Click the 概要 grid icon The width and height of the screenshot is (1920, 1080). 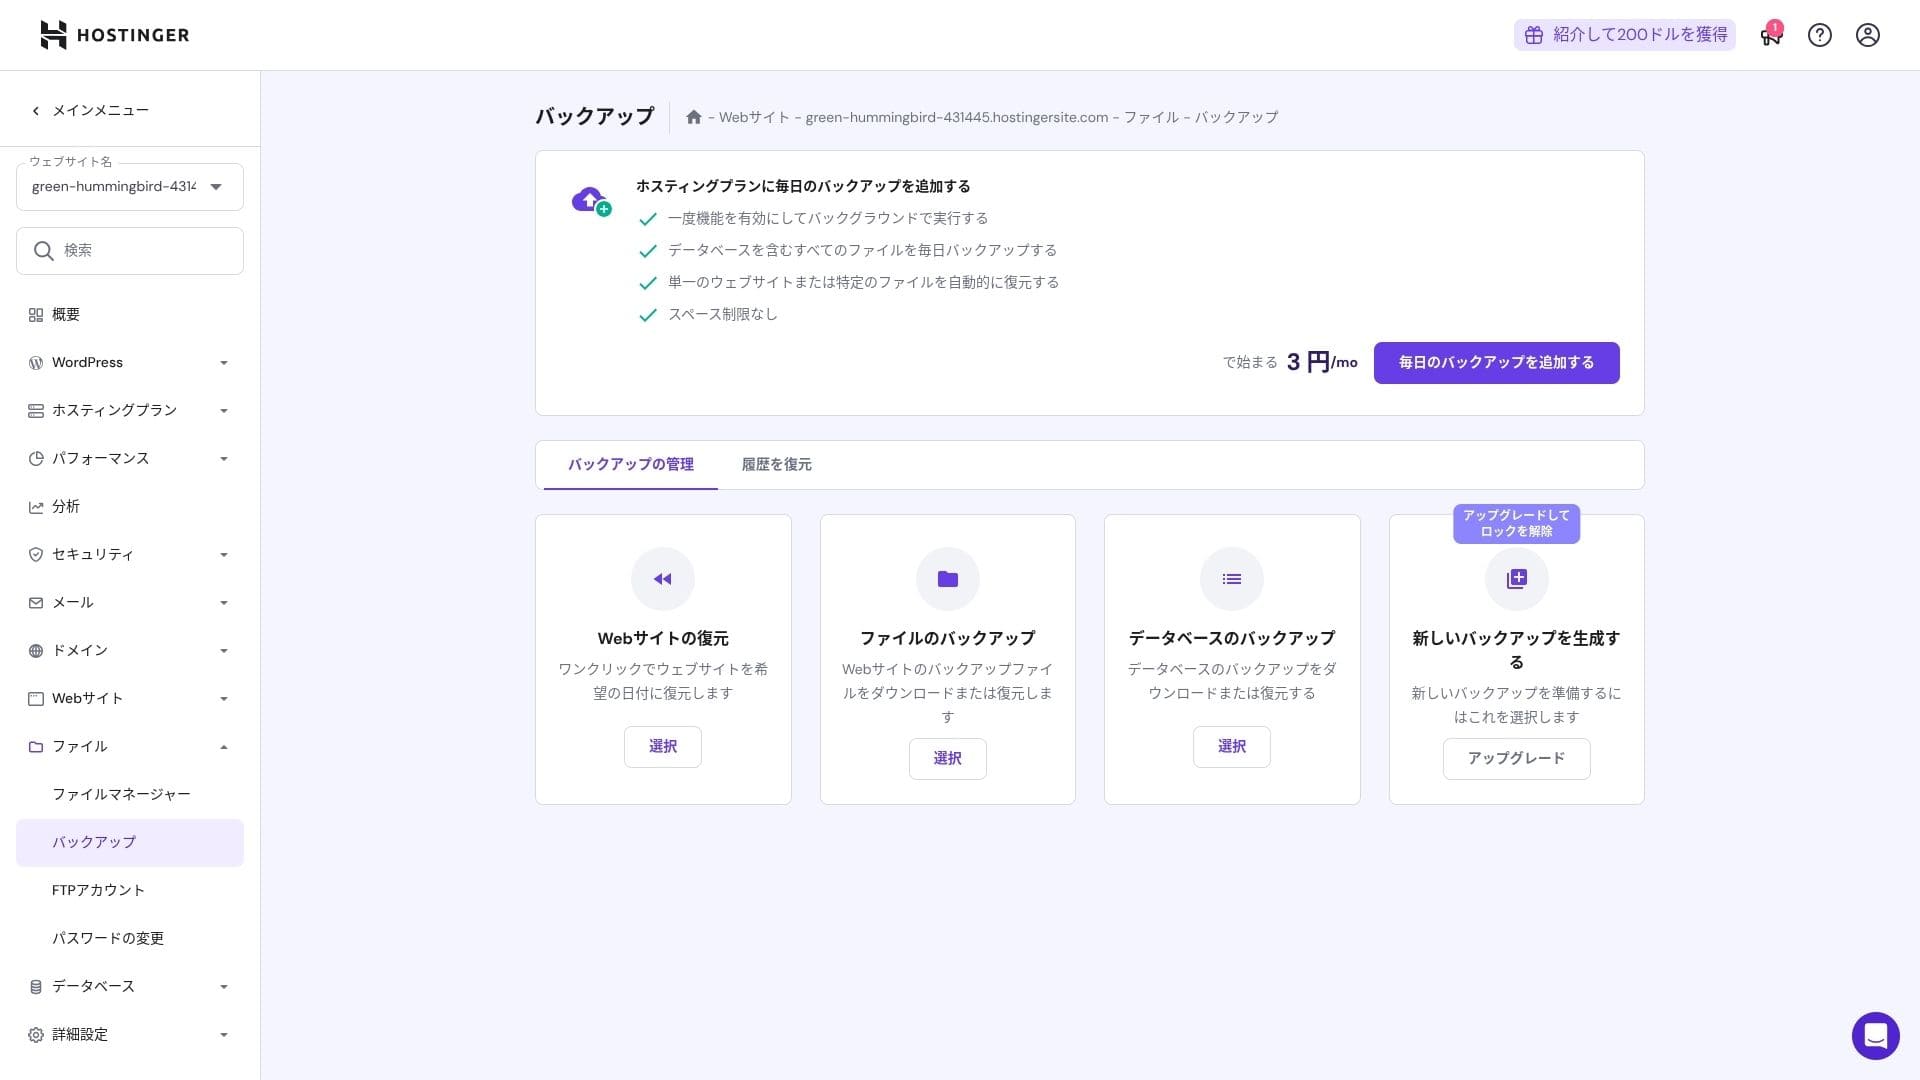coord(36,315)
